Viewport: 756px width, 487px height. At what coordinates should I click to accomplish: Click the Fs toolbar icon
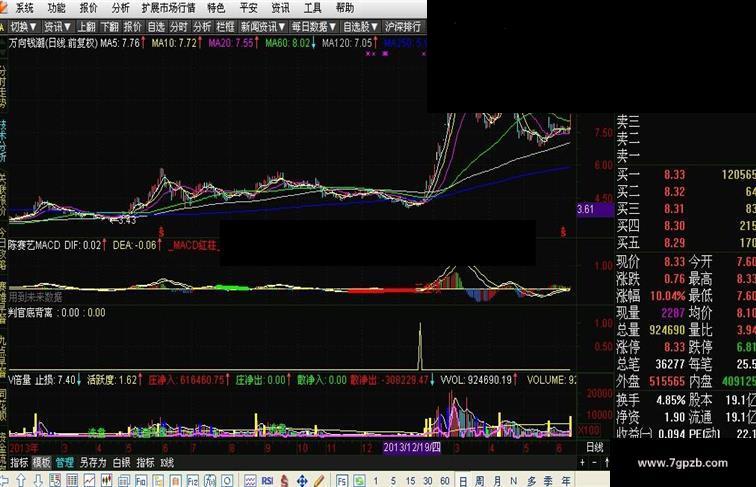click(x=342, y=480)
